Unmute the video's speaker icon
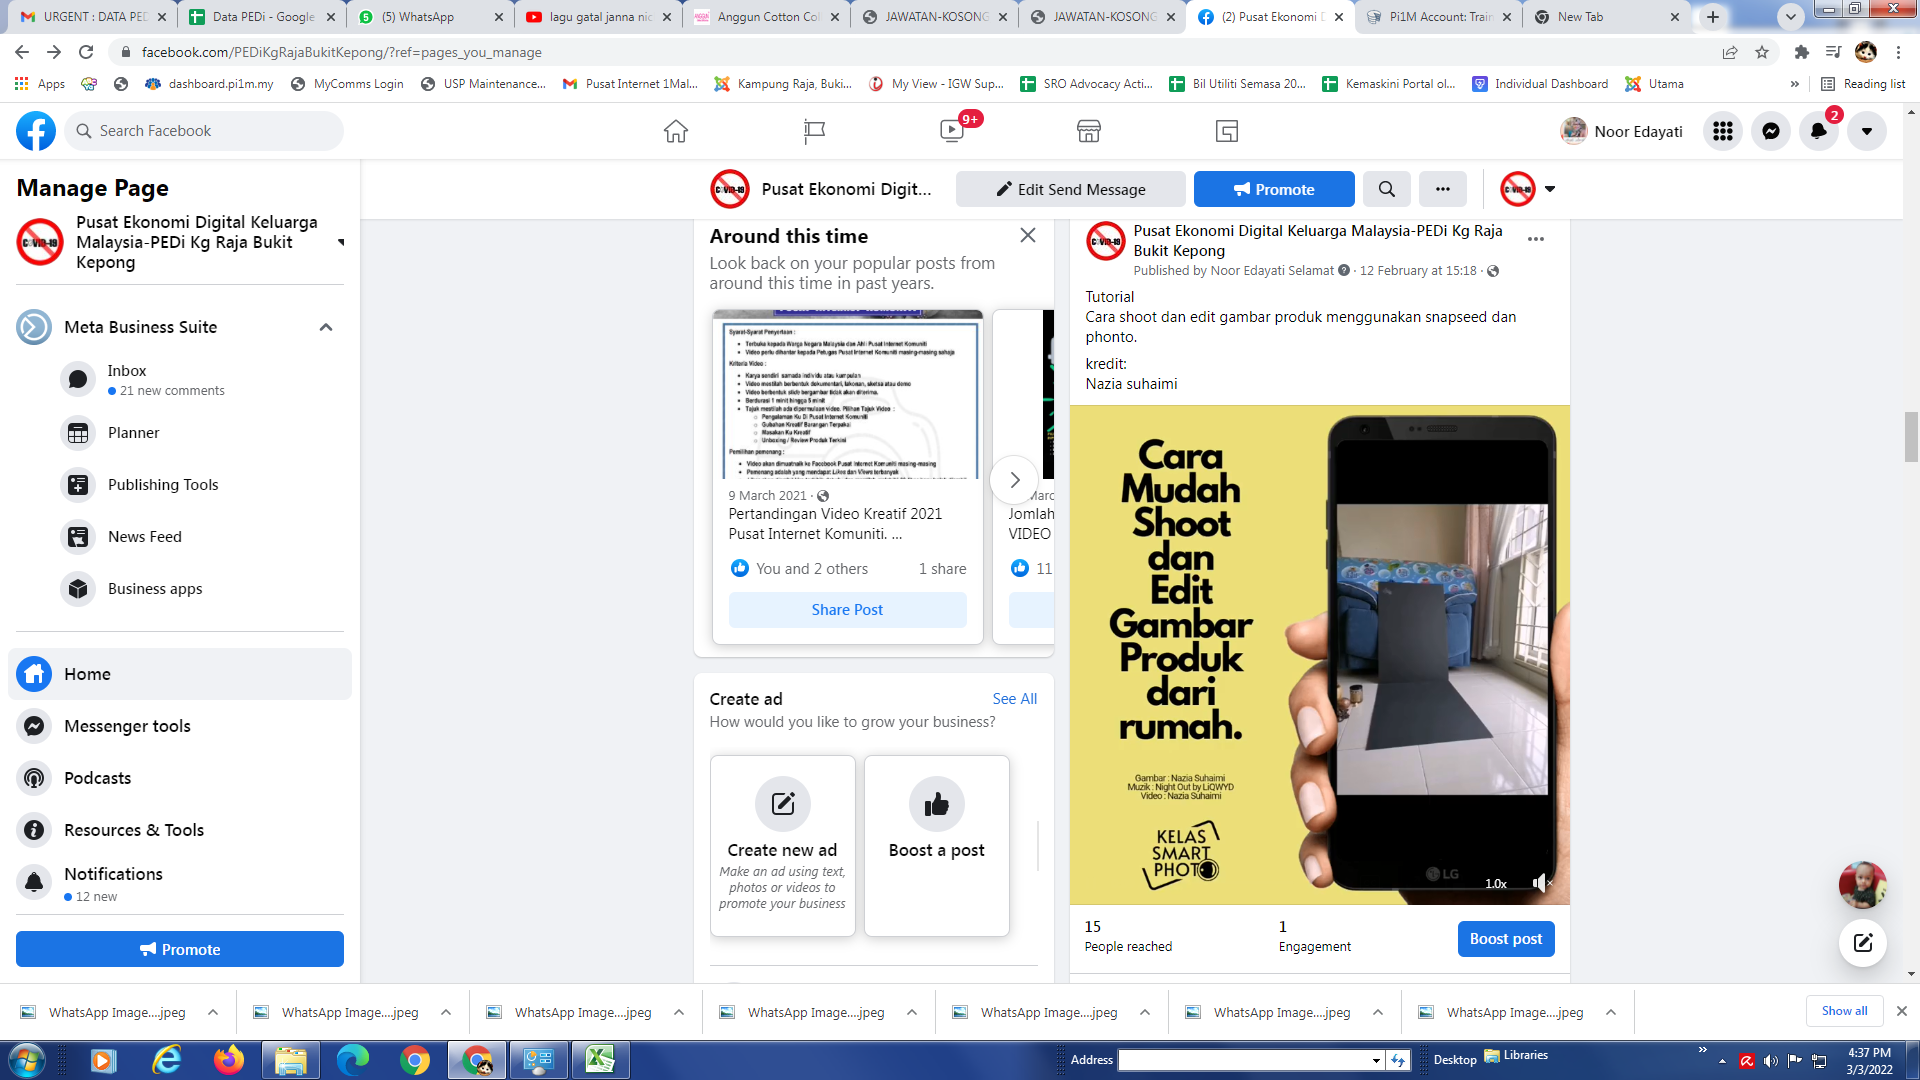Screen dimensions: 1920x1080 1540,882
